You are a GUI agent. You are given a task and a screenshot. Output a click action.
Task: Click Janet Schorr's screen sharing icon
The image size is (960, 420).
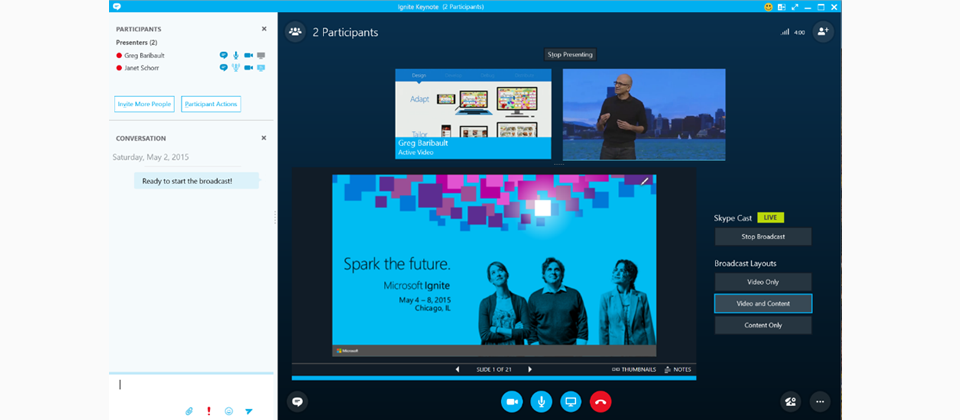pyautogui.click(x=261, y=67)
